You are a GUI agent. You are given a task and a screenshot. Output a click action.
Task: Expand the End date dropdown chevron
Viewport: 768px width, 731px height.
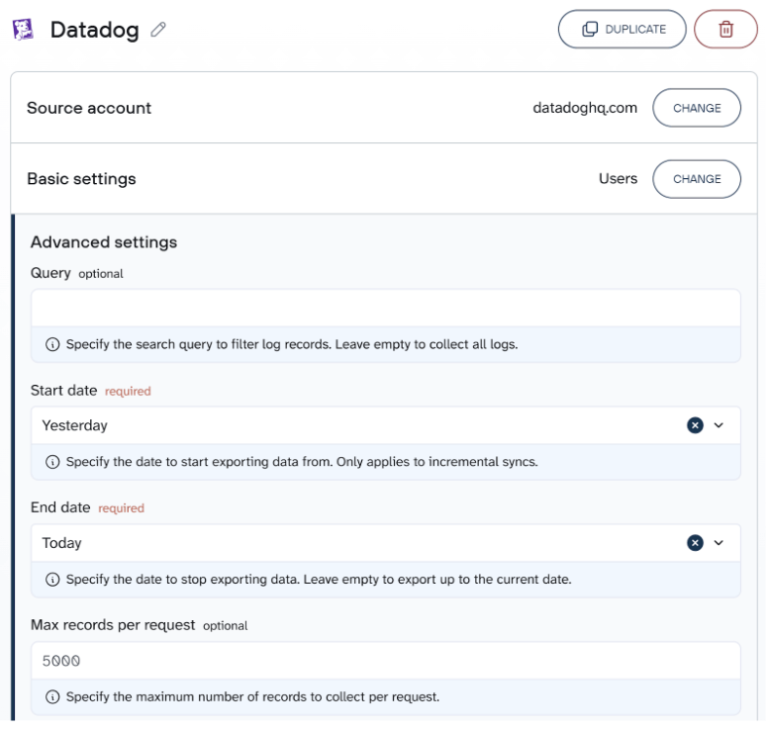(719, 543)
